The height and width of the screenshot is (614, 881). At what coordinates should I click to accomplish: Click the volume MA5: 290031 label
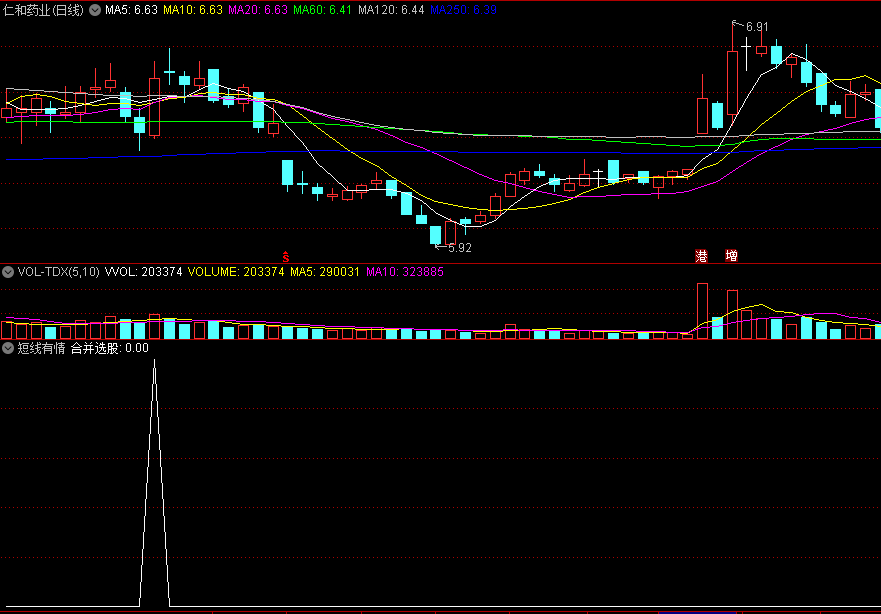pos(325,272)
